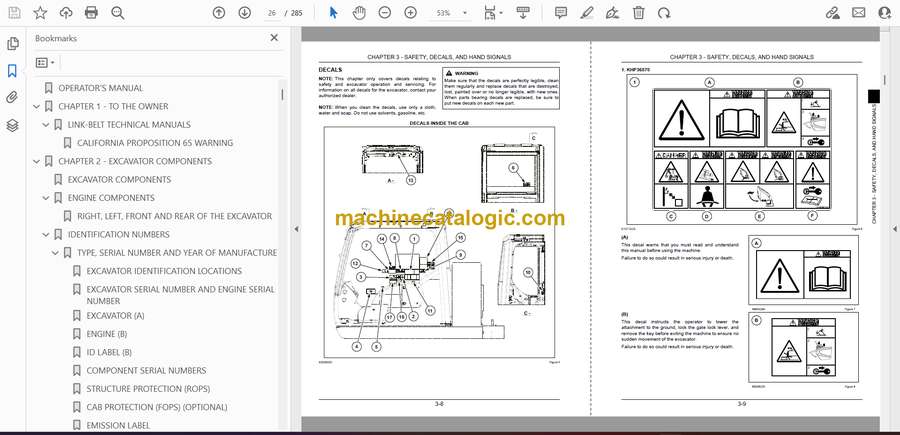Activate the Selection arrow tool
The height and width of the screenshot is (435, 900).
click(333, 13)
